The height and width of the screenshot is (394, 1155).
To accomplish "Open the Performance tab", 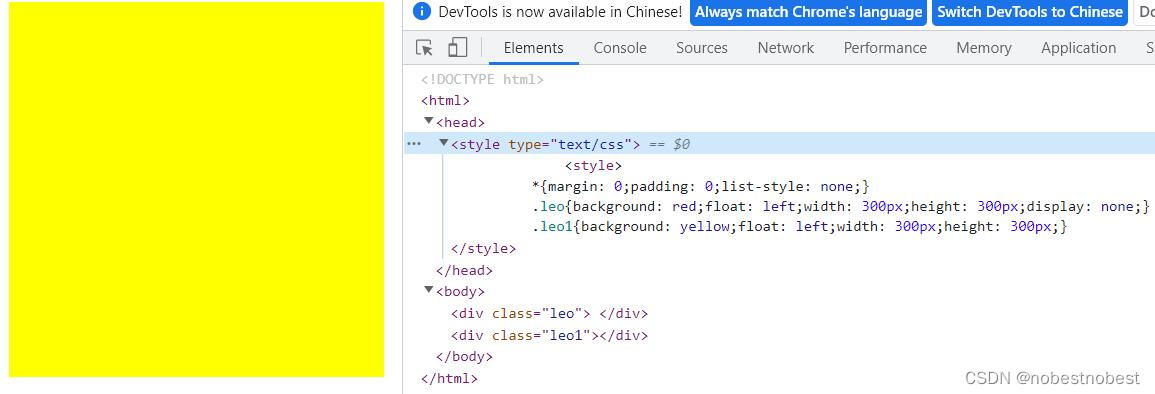I will [885, 48].
